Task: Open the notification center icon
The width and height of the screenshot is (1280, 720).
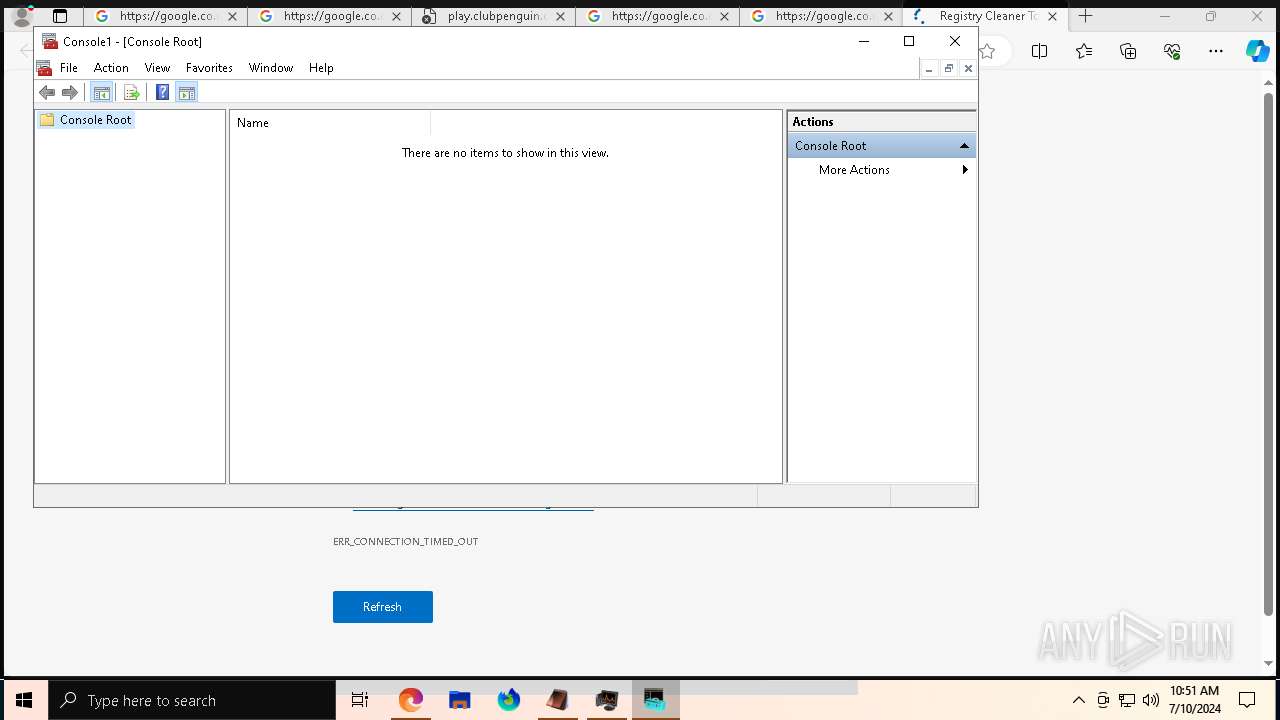Action: (1247, 700)
